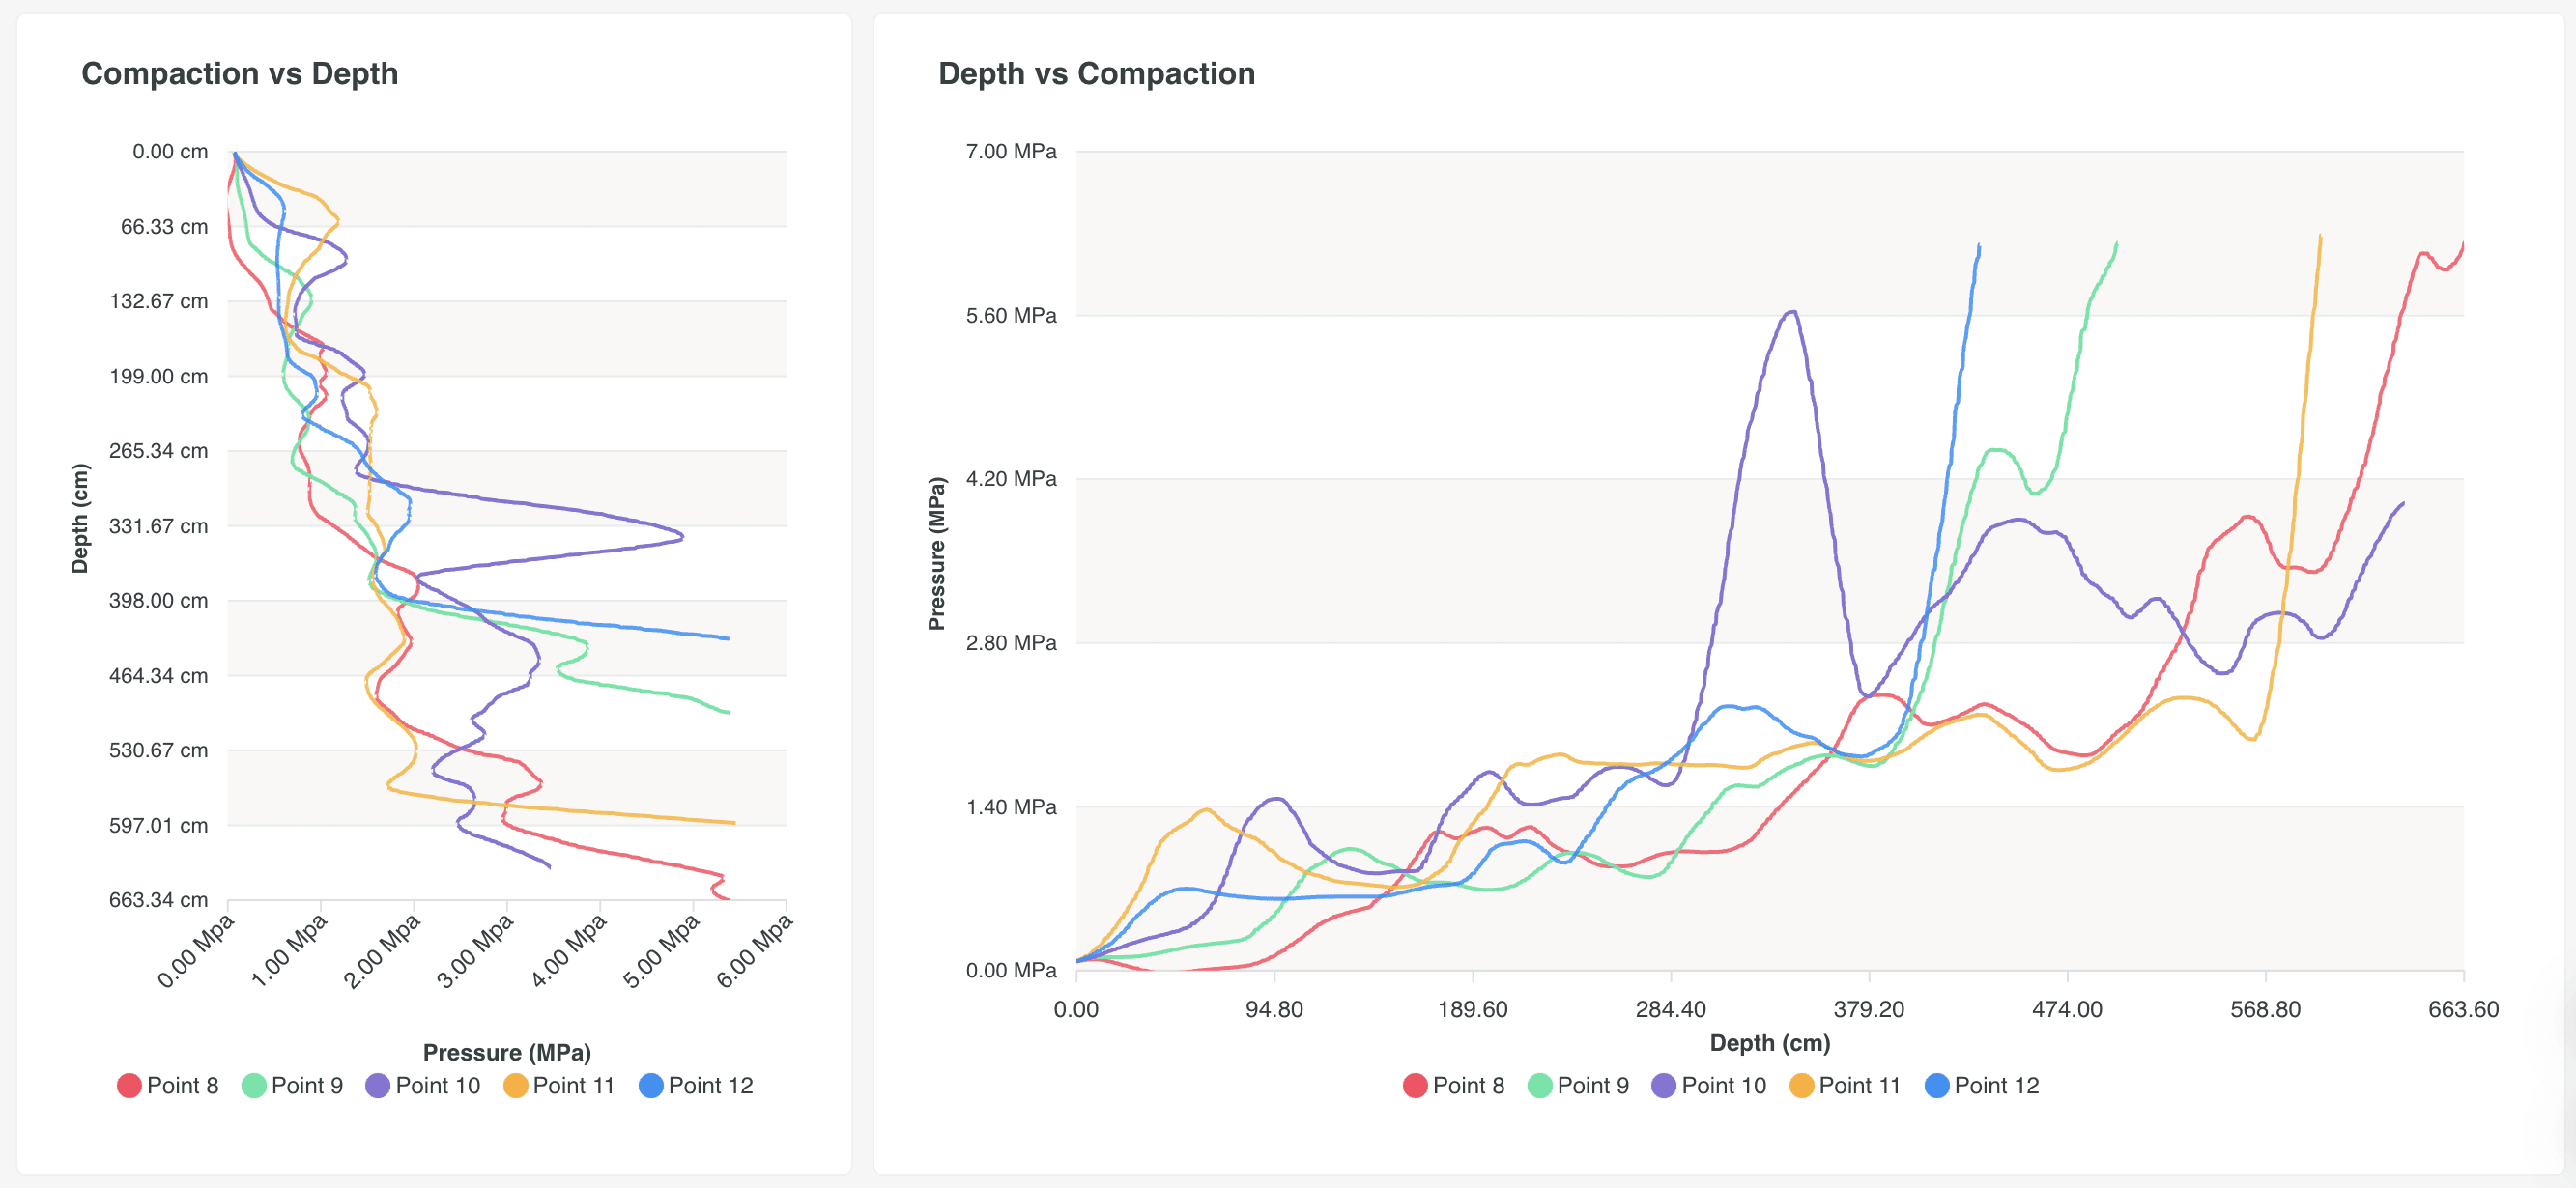Screen dimensions: 2576x1188
Task: Click Point 12 blue legend dot in left chart
Action: [x=651, y=1086]
